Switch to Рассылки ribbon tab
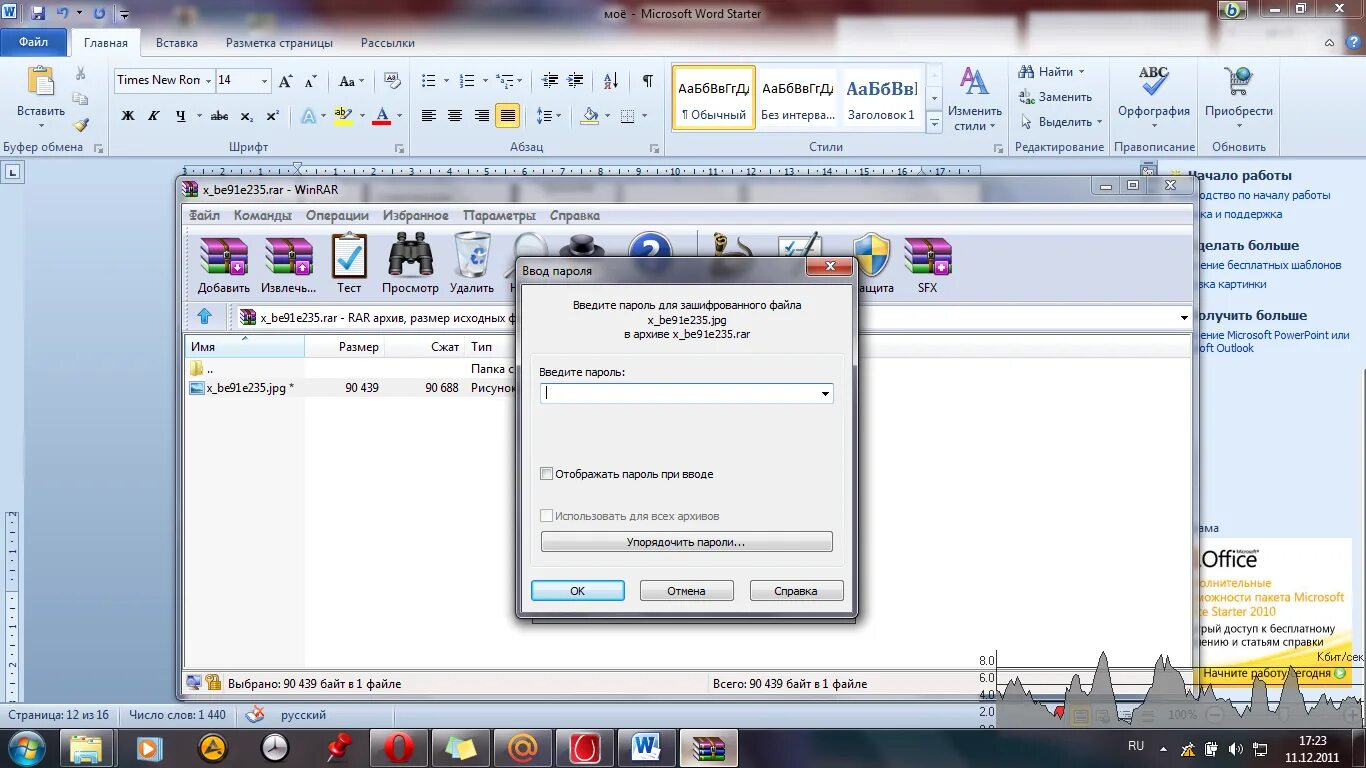 pos(388,43)
